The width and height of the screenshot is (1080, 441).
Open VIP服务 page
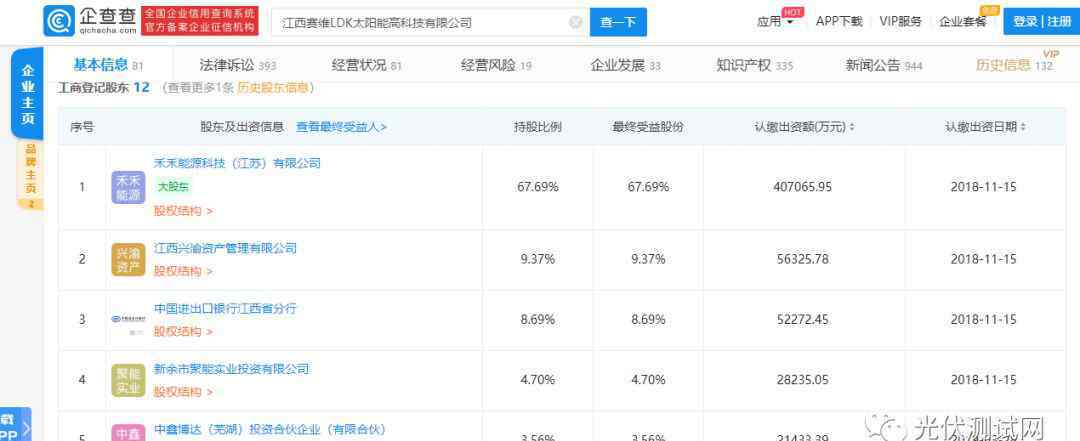(x=900, y=21)
